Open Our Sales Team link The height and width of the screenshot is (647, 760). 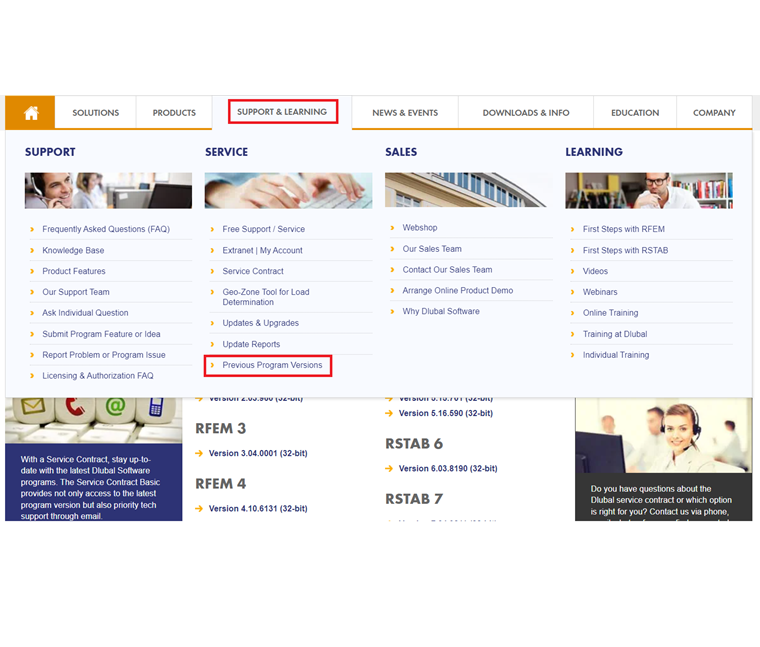[x=432, y=249]
